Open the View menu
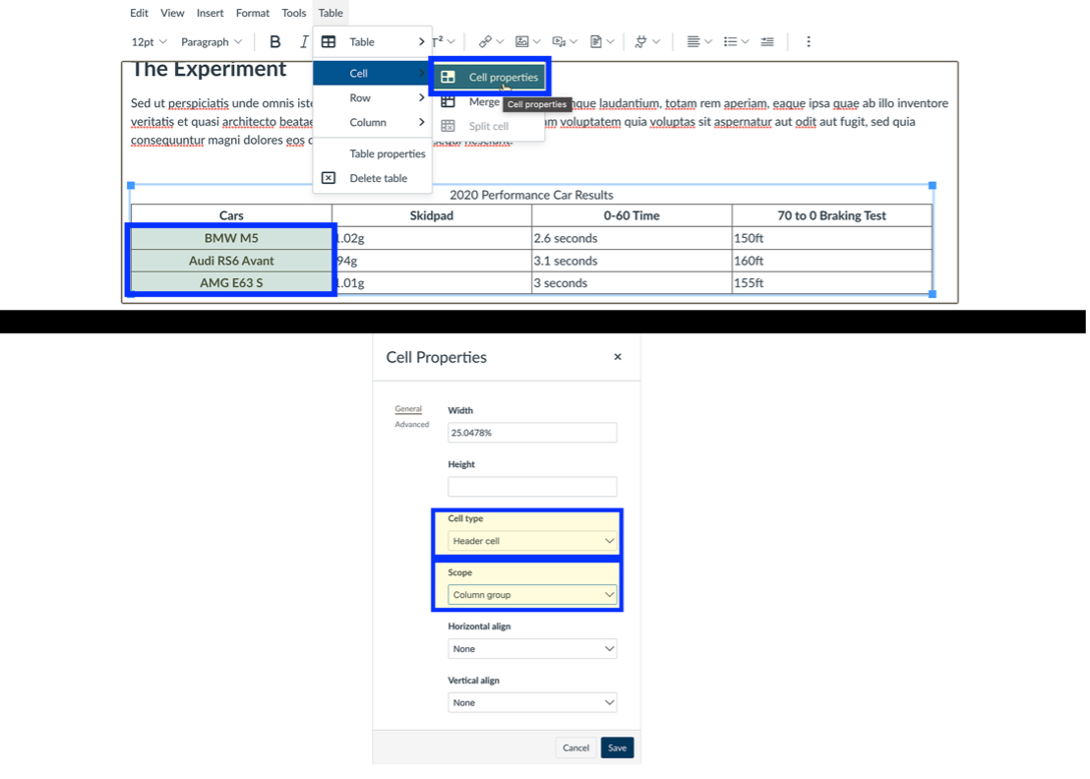 pyautogui.click(x=172, y=13)
